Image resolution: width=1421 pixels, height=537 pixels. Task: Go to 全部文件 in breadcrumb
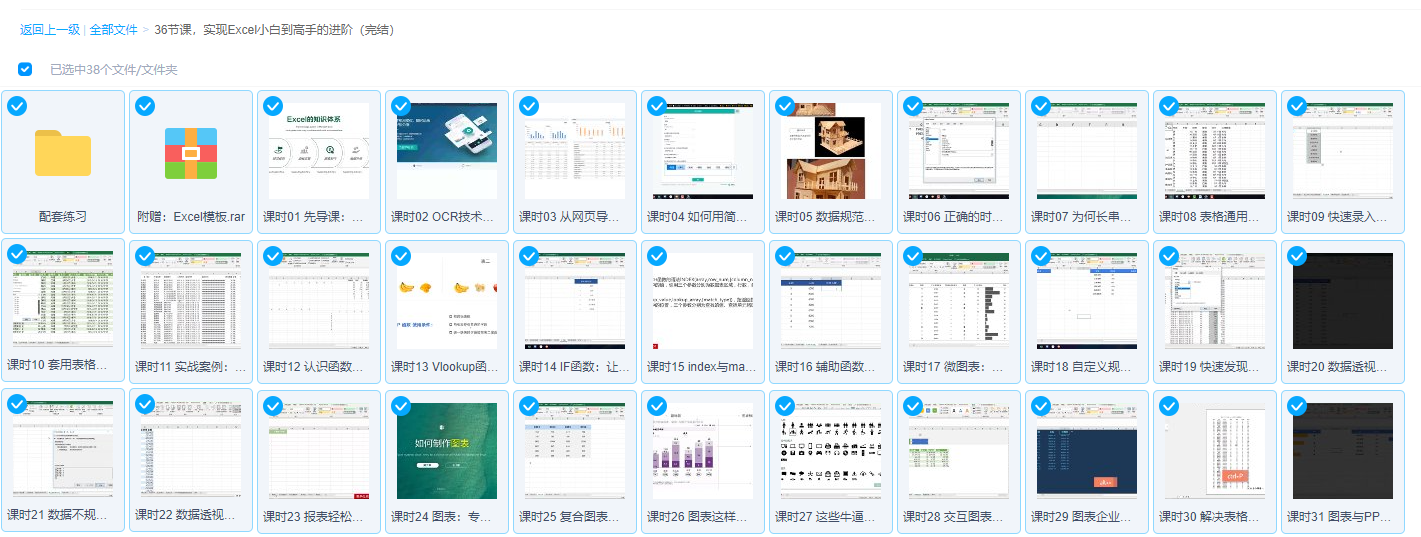(x=113, y=30)
